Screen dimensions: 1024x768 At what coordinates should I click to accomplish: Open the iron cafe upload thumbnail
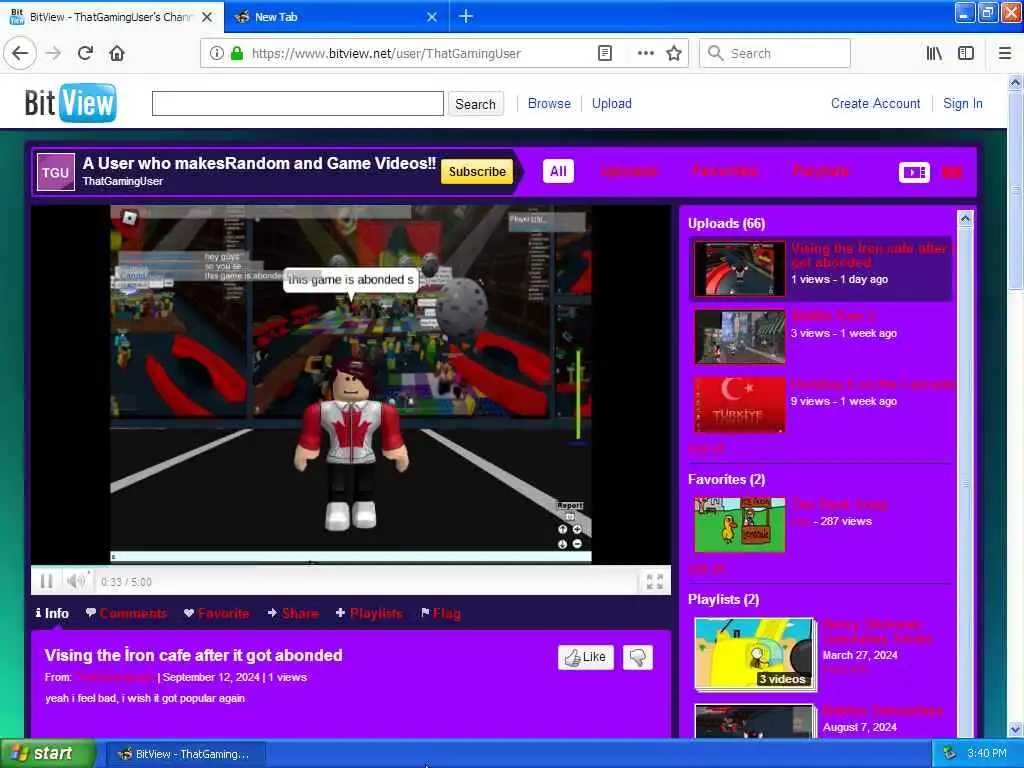click(740, 269)
